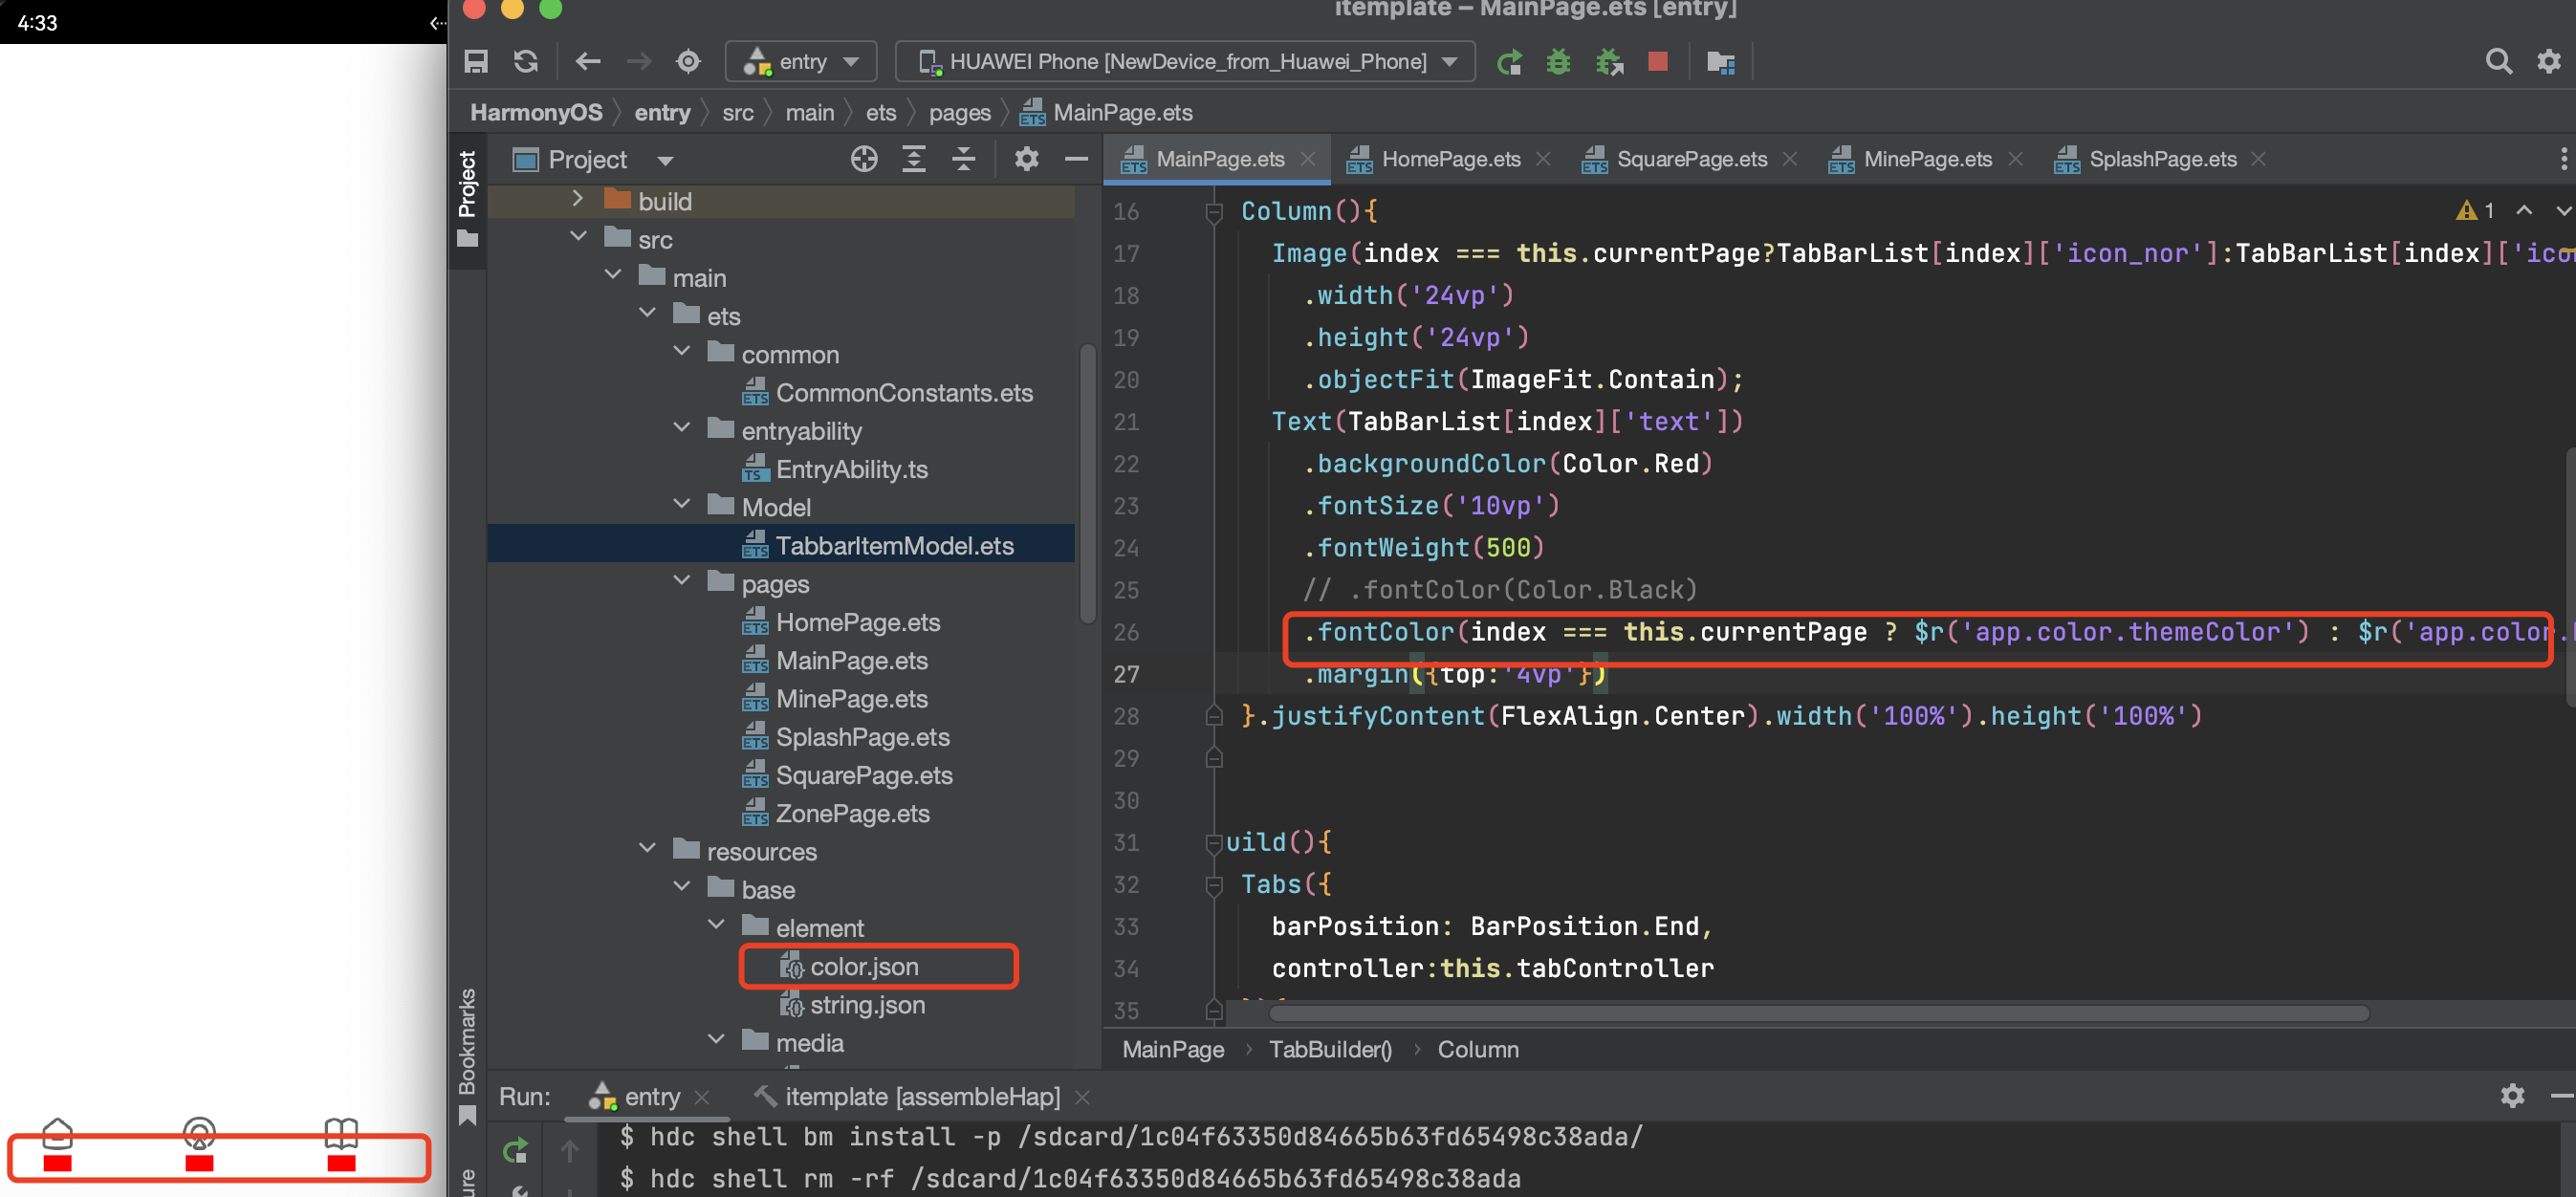Viewport: 2576px width, 1197px height.
Task: Click the warning indicator in the editor
Action: (x=2474, y=211)
